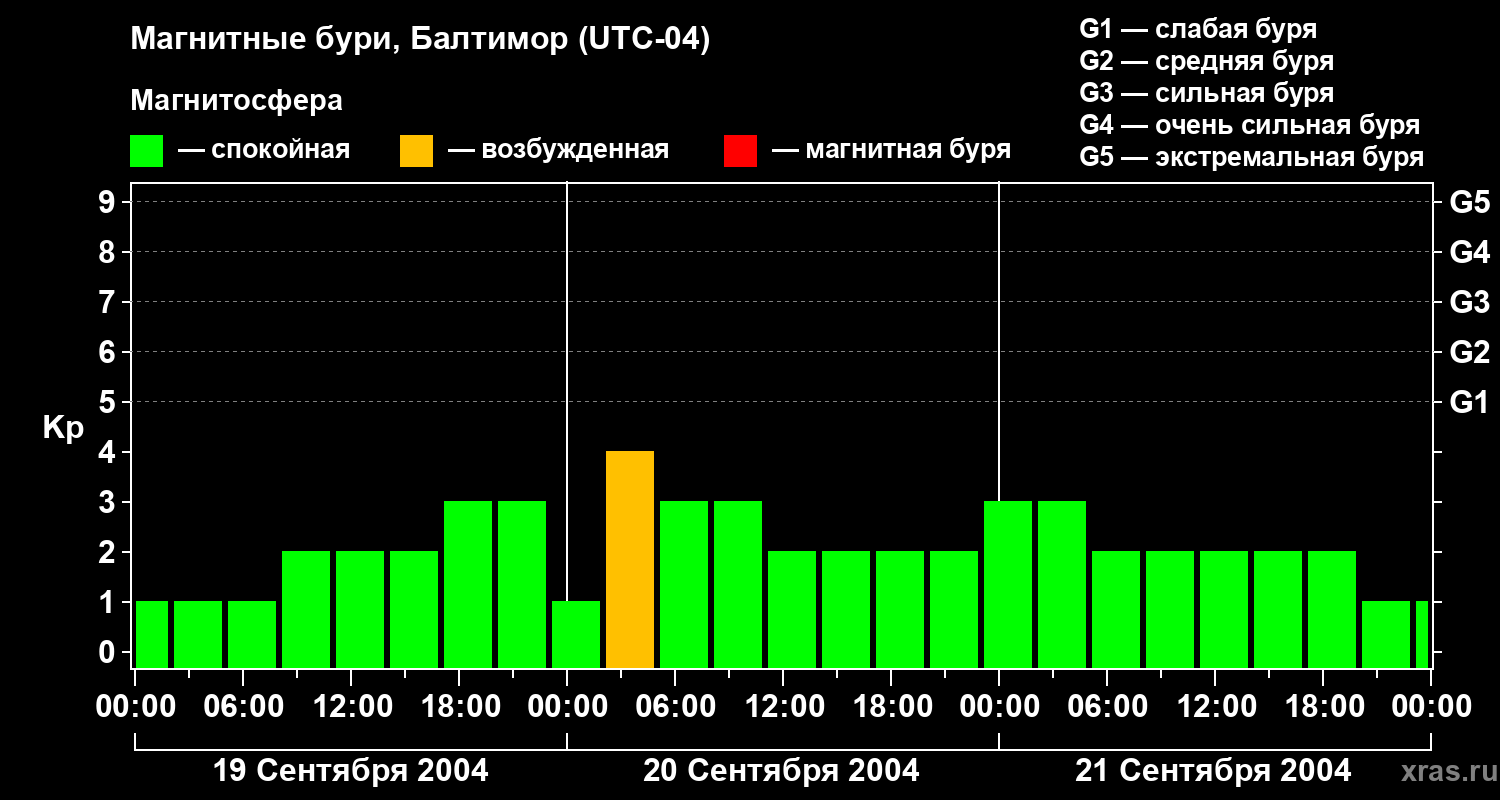Click the standalone 'G5' right-axis label
The image size is (1500, 800).
(1470, 202)
